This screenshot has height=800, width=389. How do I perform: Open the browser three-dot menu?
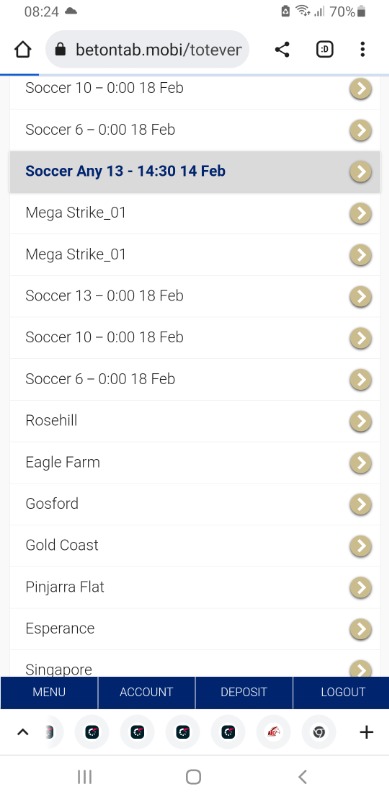pos(362,49)
